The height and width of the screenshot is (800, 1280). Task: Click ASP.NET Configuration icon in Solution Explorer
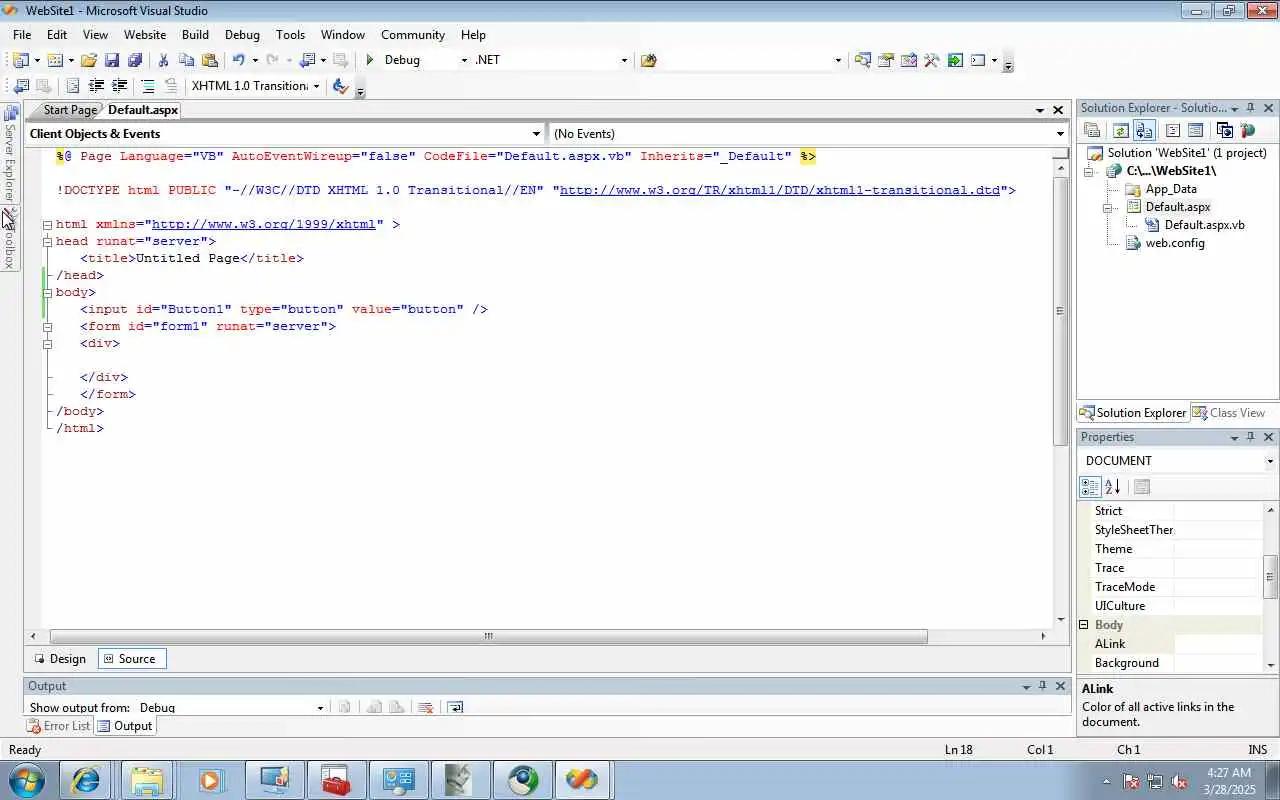click(1247, 130)
